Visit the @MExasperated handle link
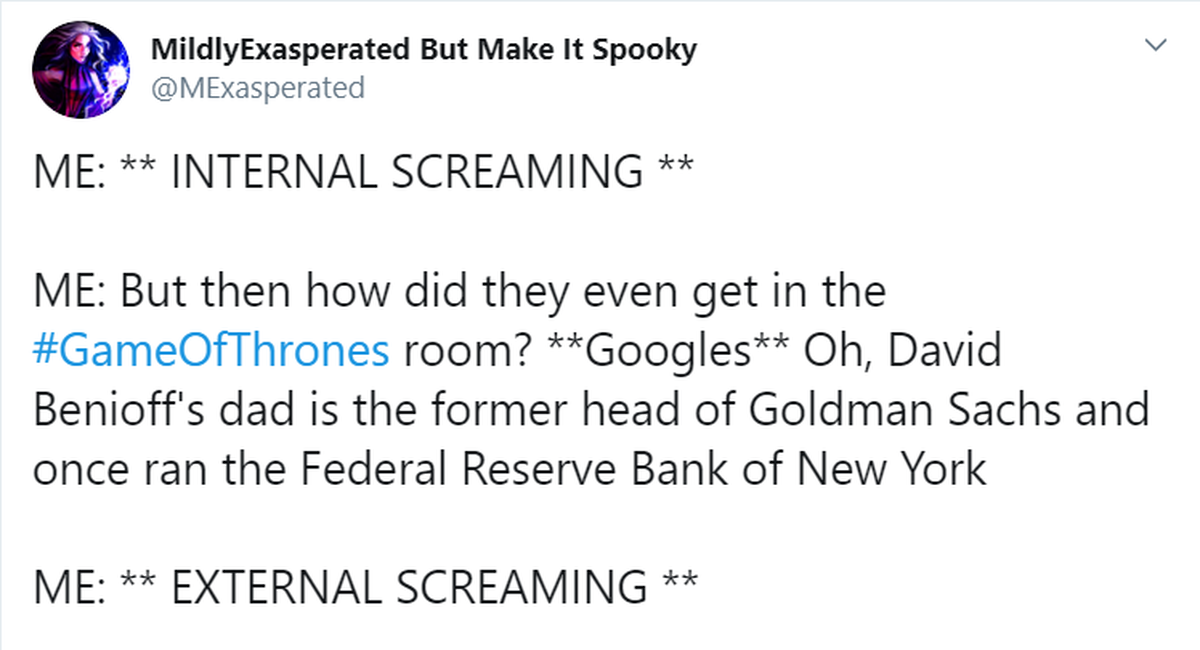 (258, 88)
